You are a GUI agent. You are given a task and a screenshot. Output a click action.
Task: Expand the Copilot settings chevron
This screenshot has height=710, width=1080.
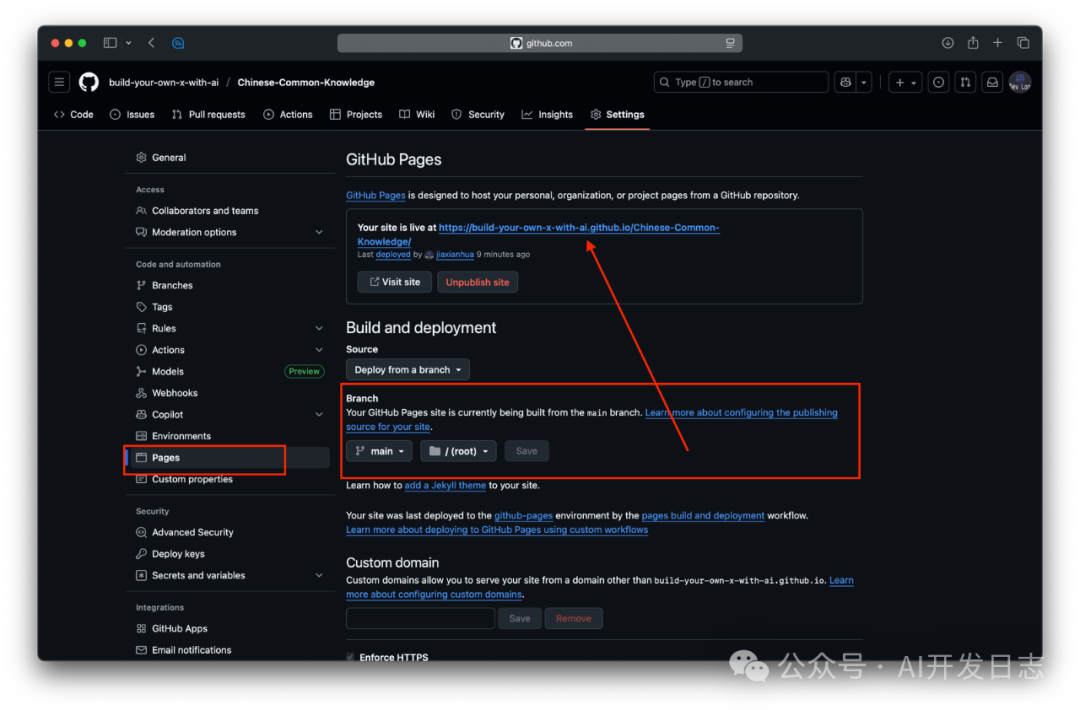pyautogui.click(x=319, y=415)
